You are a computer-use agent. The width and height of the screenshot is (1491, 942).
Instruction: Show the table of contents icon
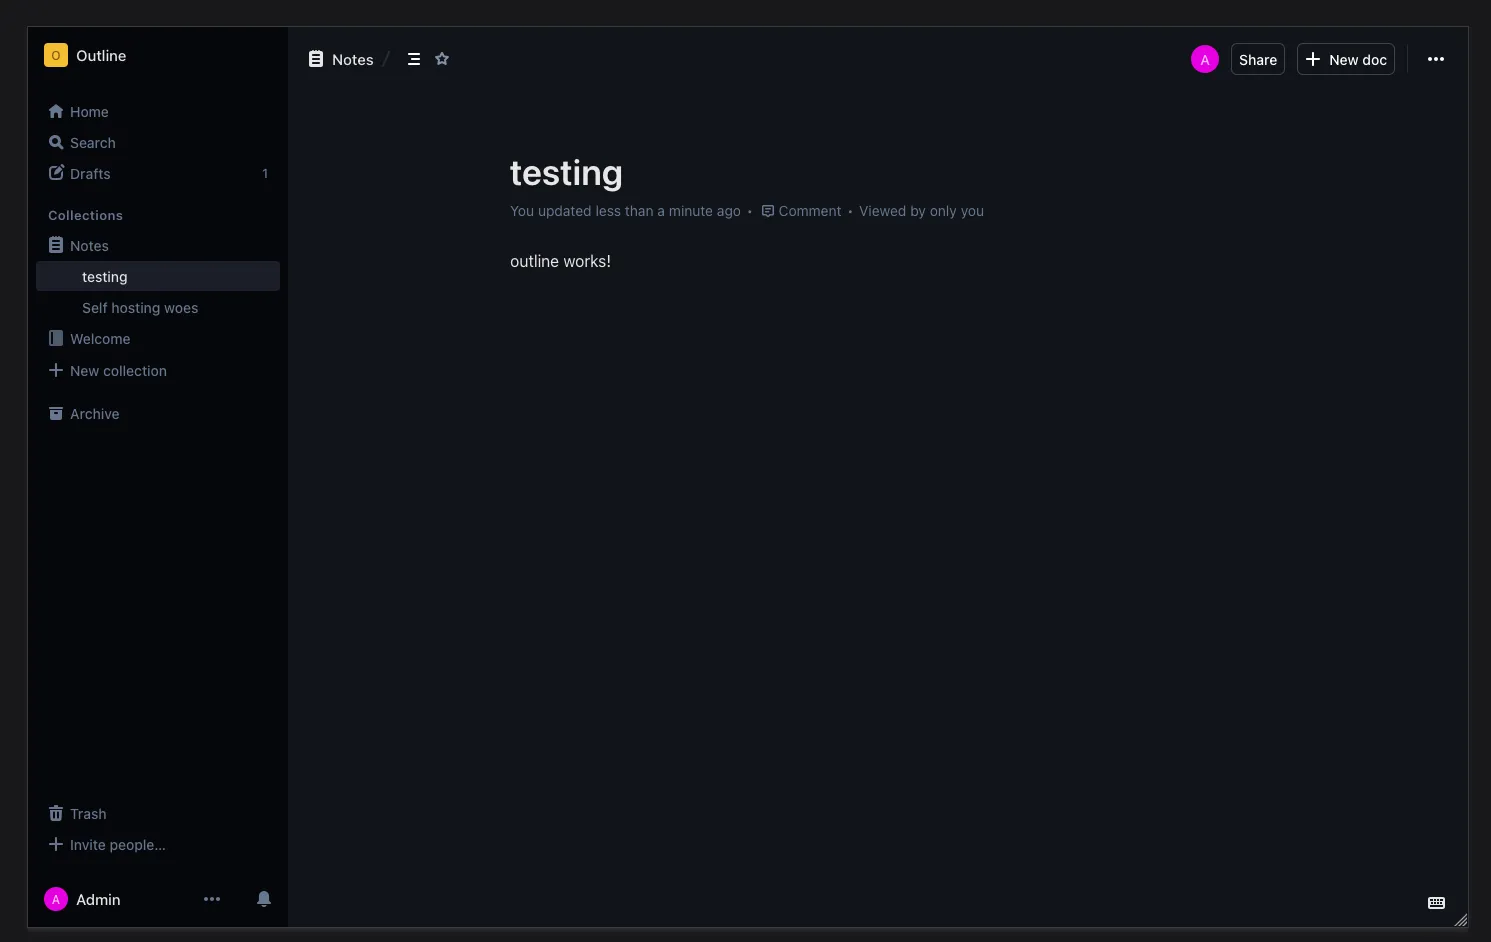click(414, 59)
